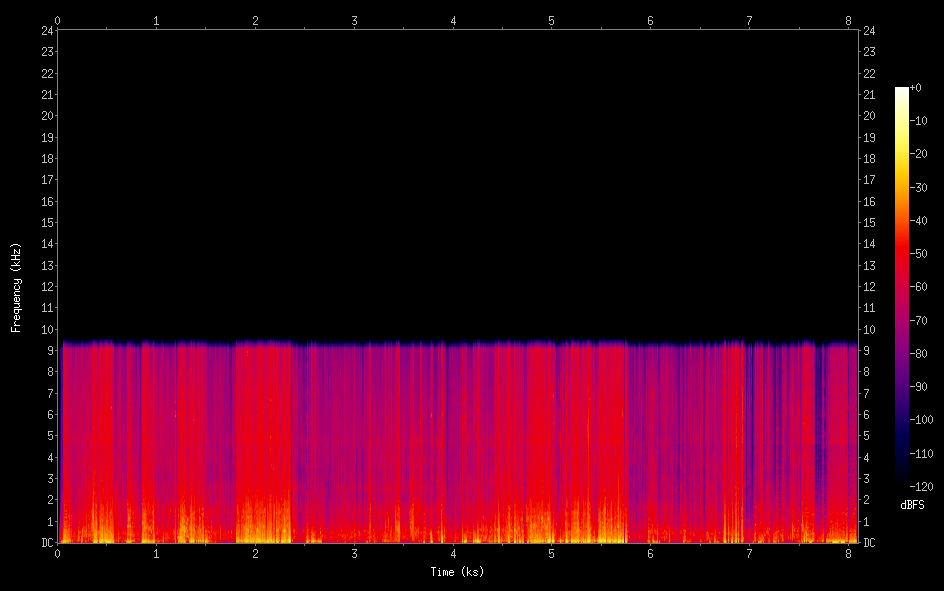
Task: Select the 4 ks tick on the bottom time axis
Action: click(x=454, y=553)
